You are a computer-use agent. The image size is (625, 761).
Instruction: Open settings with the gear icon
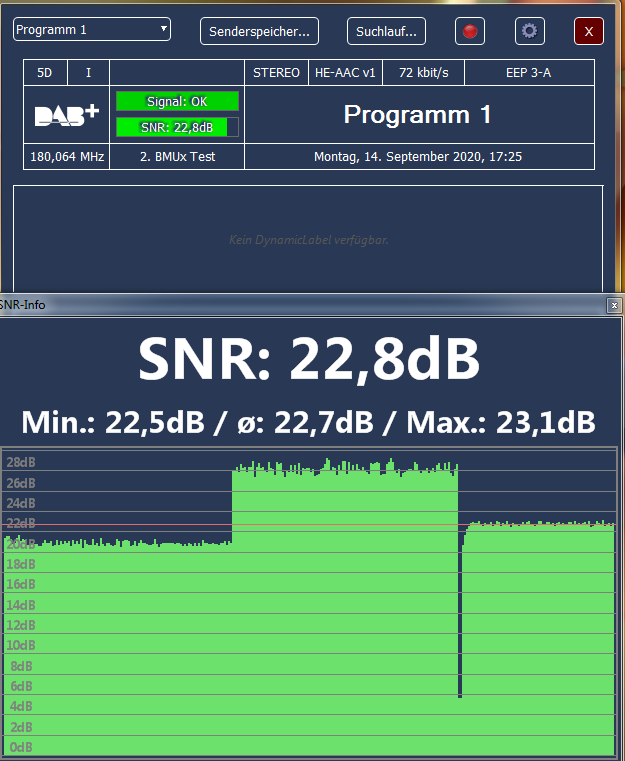[530, 31]
